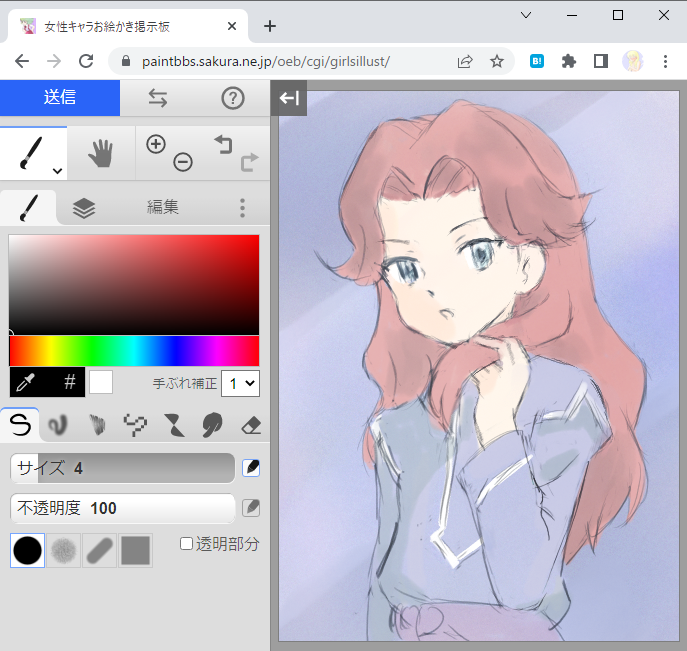Click the redo arrow icon
Image resolution: width=687 pixels, height=651 pixels.
click(x=249, y=162)
